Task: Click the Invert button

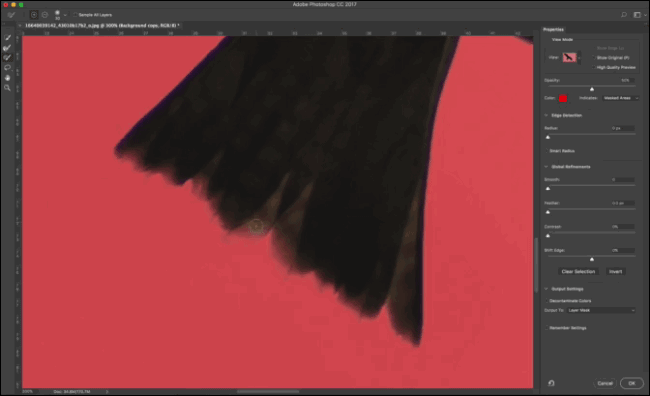Action: (616, 272)
